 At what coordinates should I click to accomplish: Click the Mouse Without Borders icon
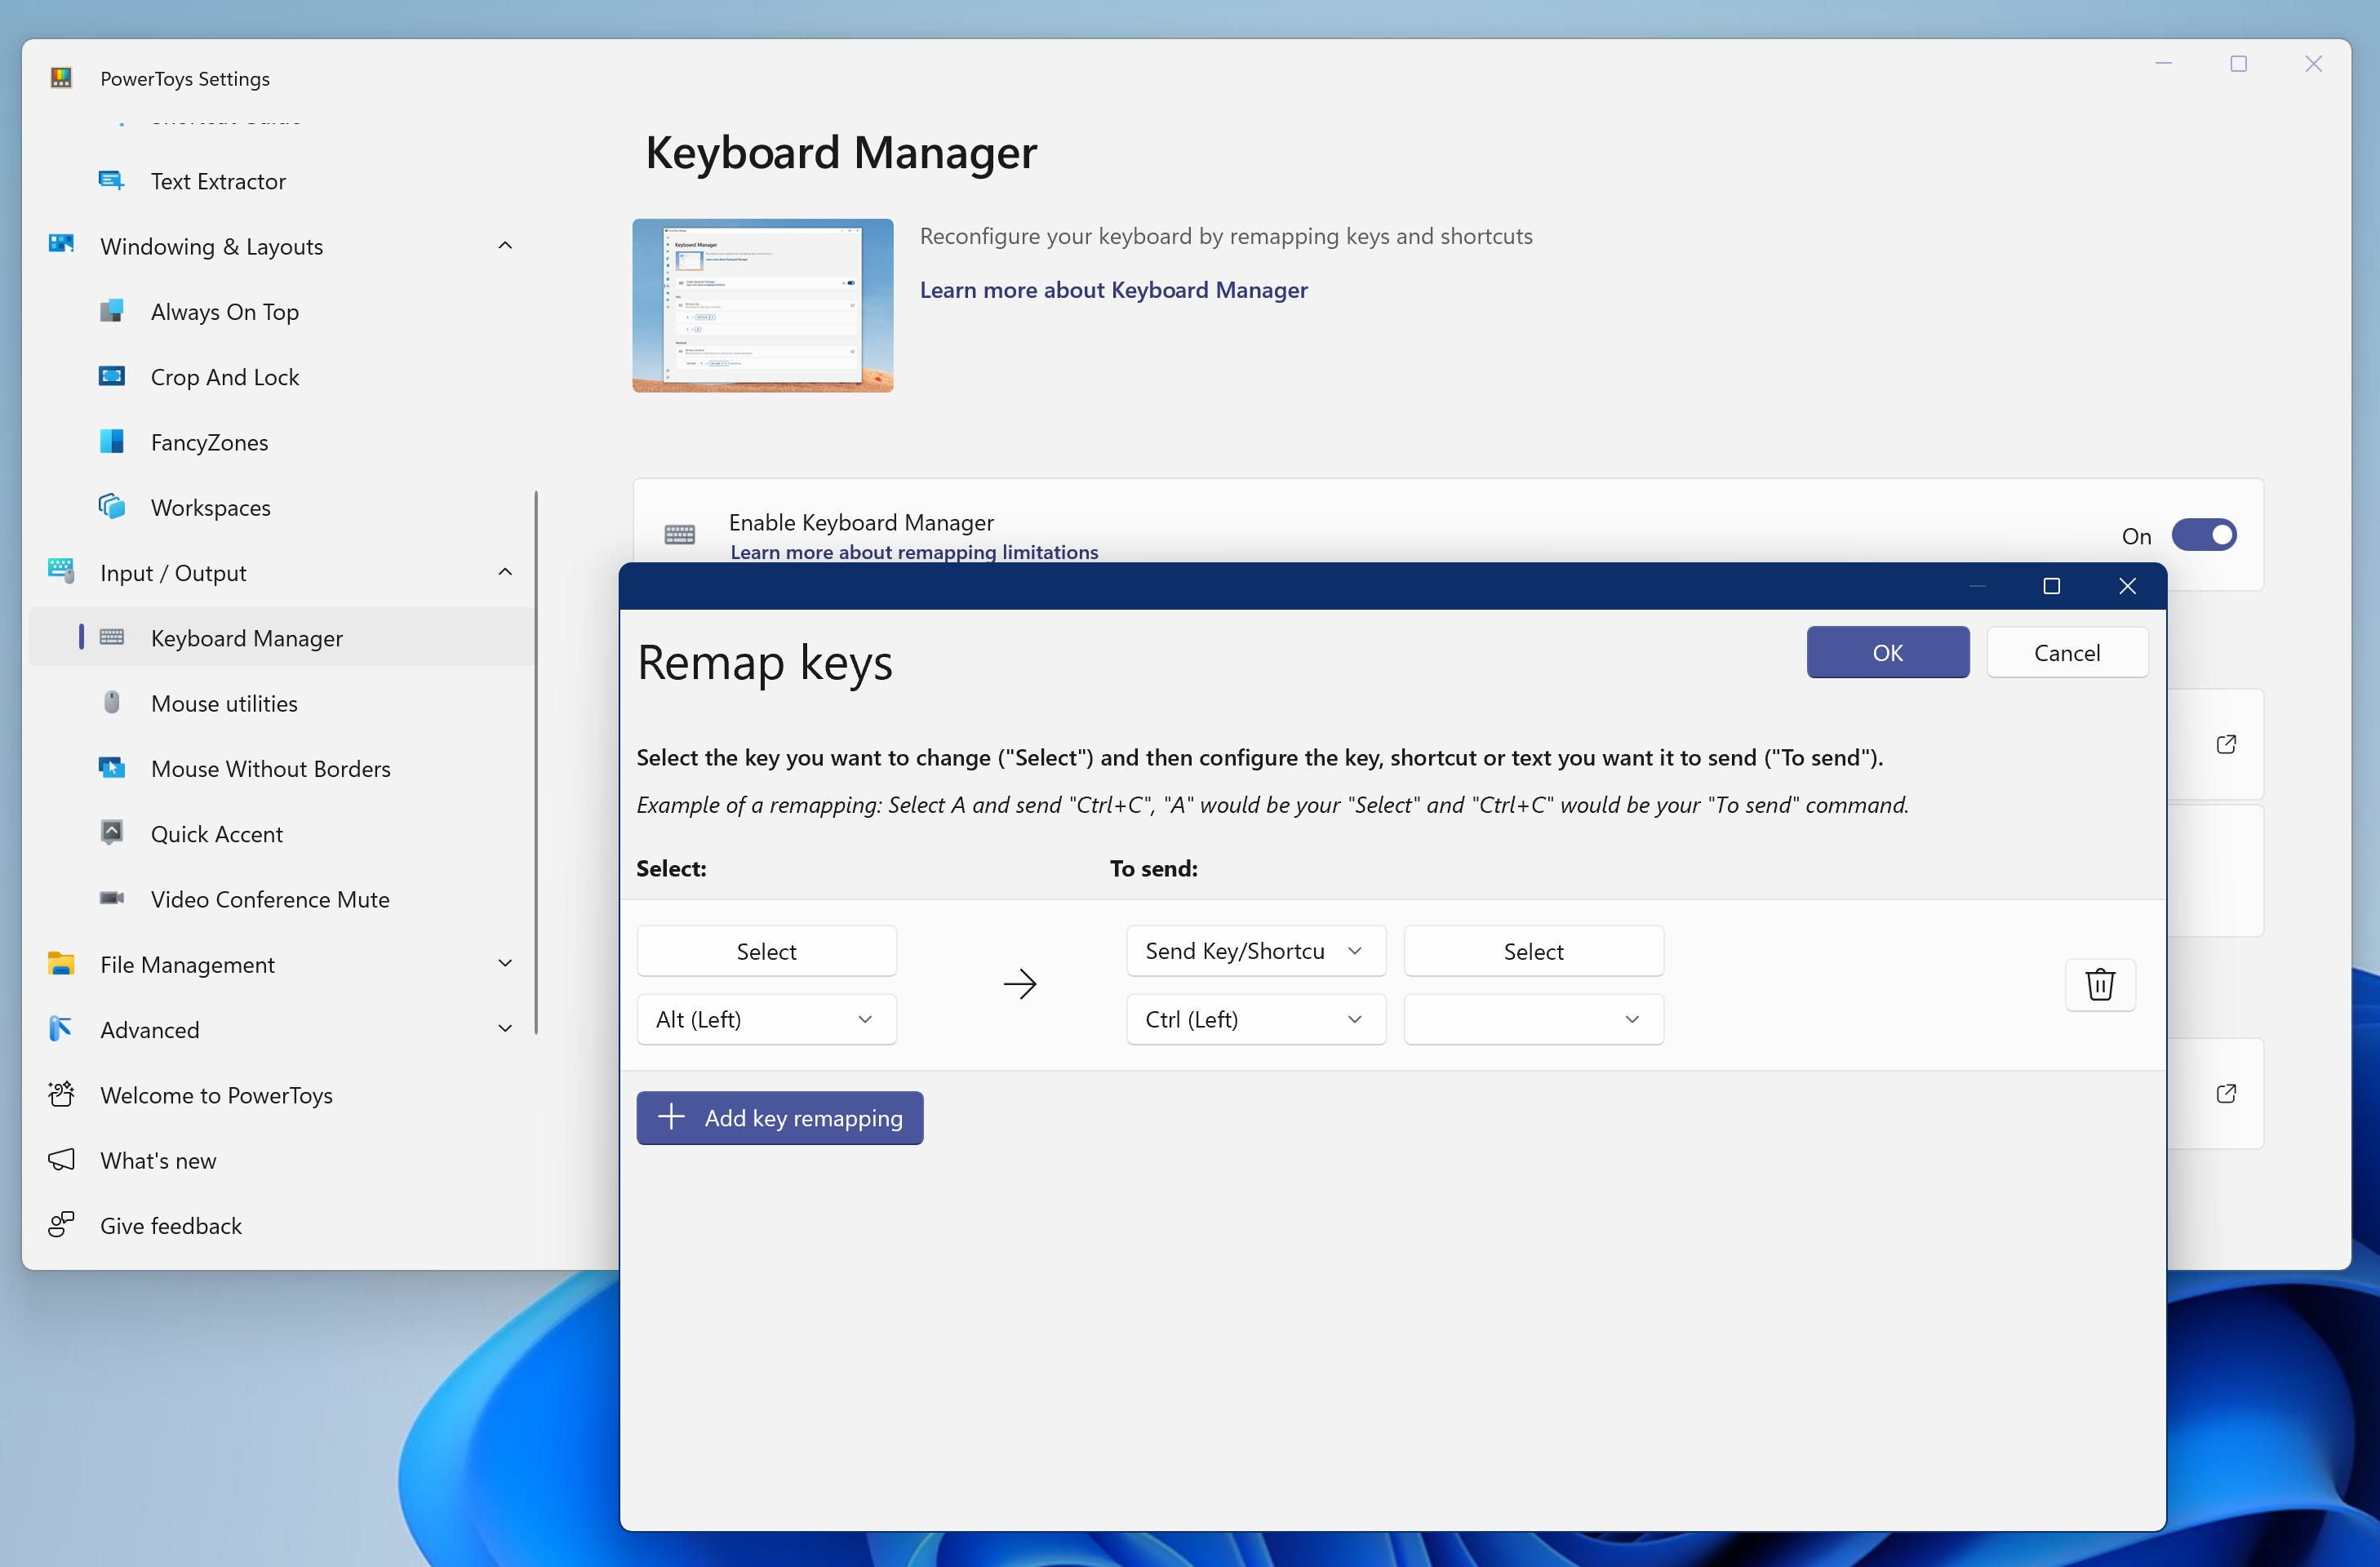coord(112,768)
